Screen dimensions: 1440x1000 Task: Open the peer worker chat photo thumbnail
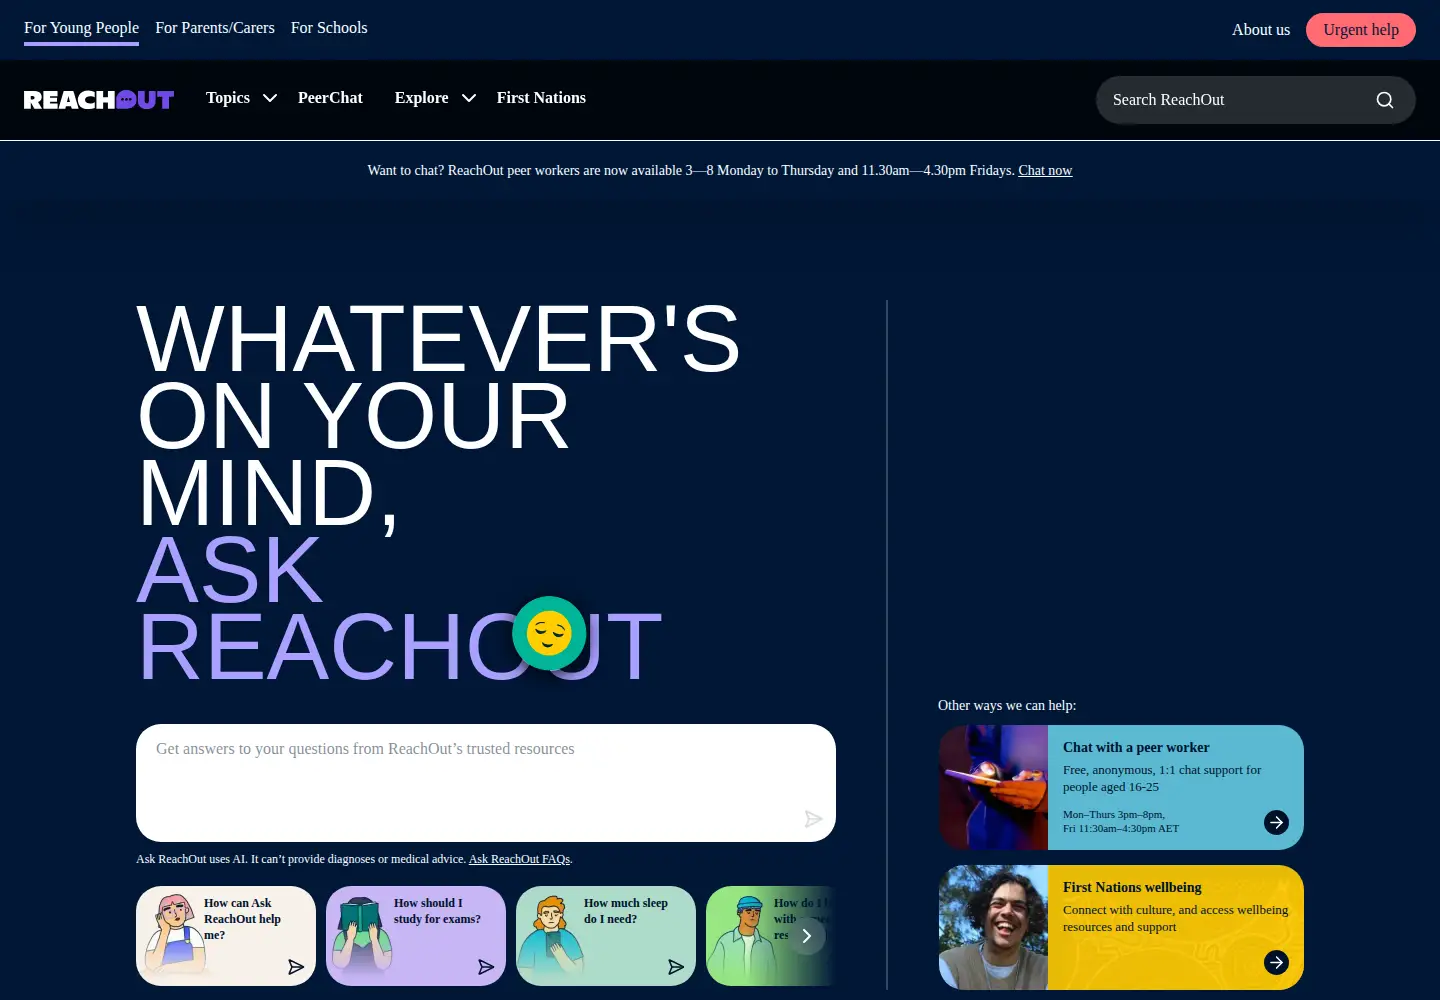(x=993, y=788)
